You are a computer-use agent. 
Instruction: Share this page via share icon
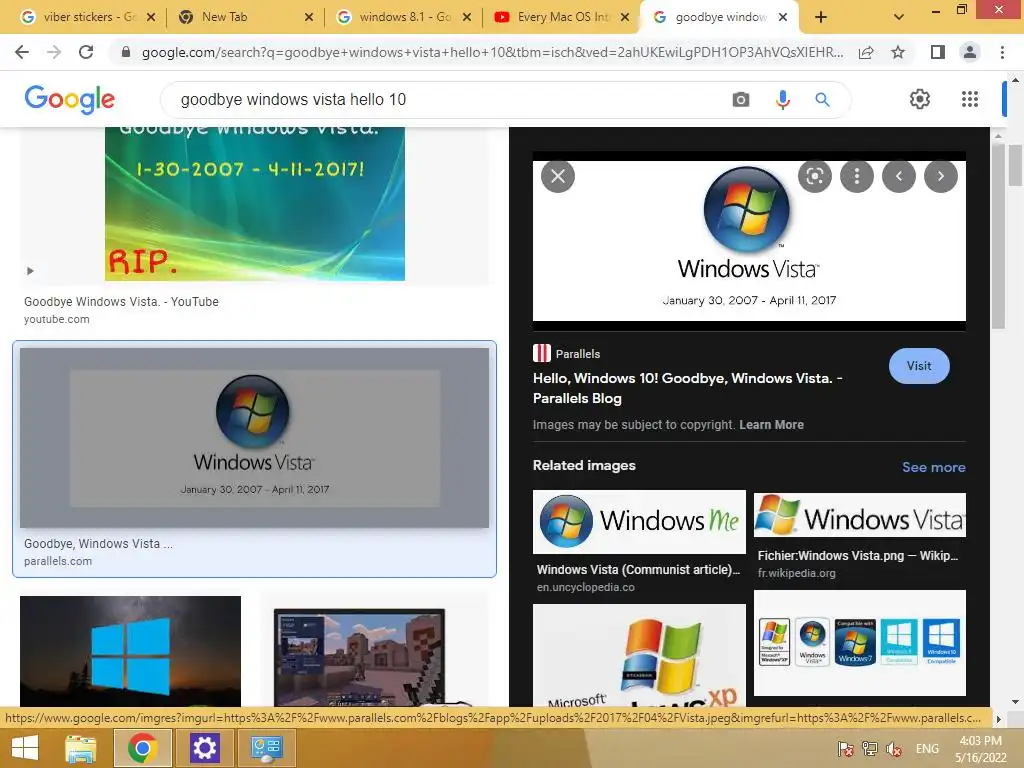click(x=866, y=52)
